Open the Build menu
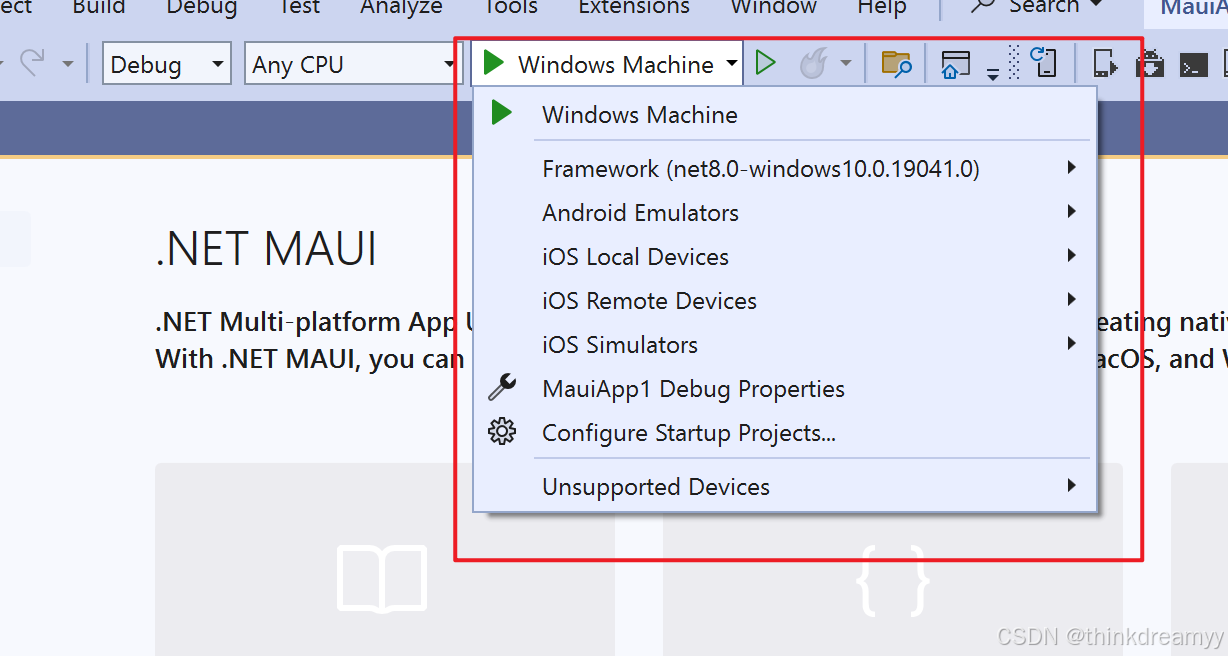 click(x=99, y=7)
